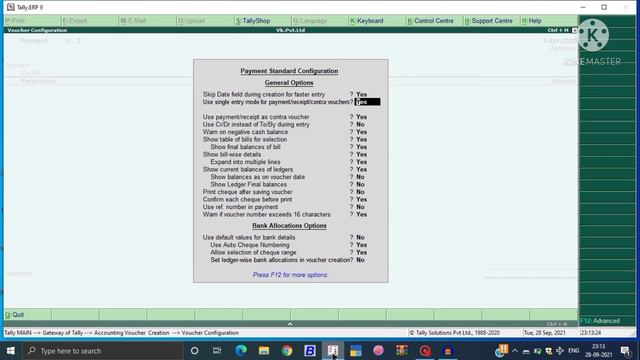Image resolution: width=640 pixels, height=360 pixels.
Task: Open the pink round taskbar app icon
Action: point(378,351)
